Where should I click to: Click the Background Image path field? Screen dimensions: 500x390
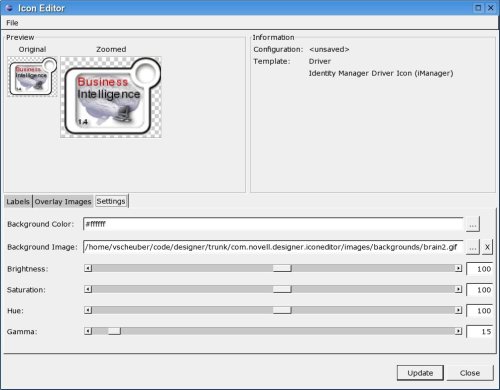pos(273,247)
